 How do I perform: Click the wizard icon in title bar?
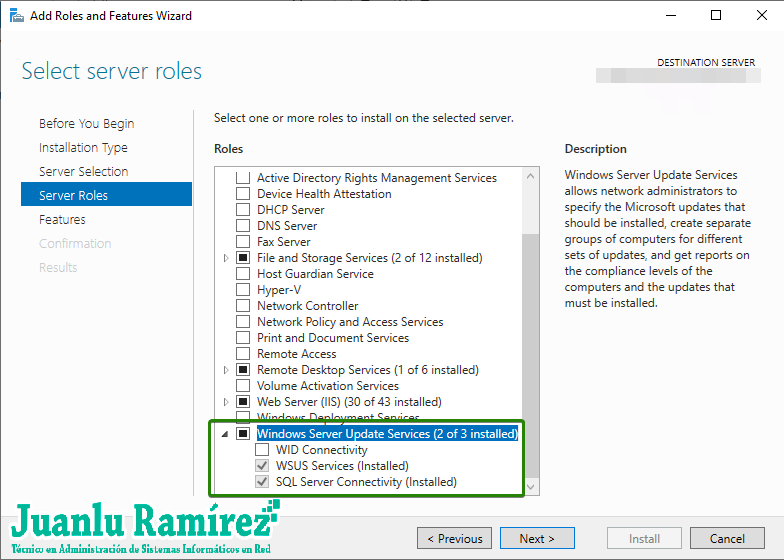click(x=16, y=16)
